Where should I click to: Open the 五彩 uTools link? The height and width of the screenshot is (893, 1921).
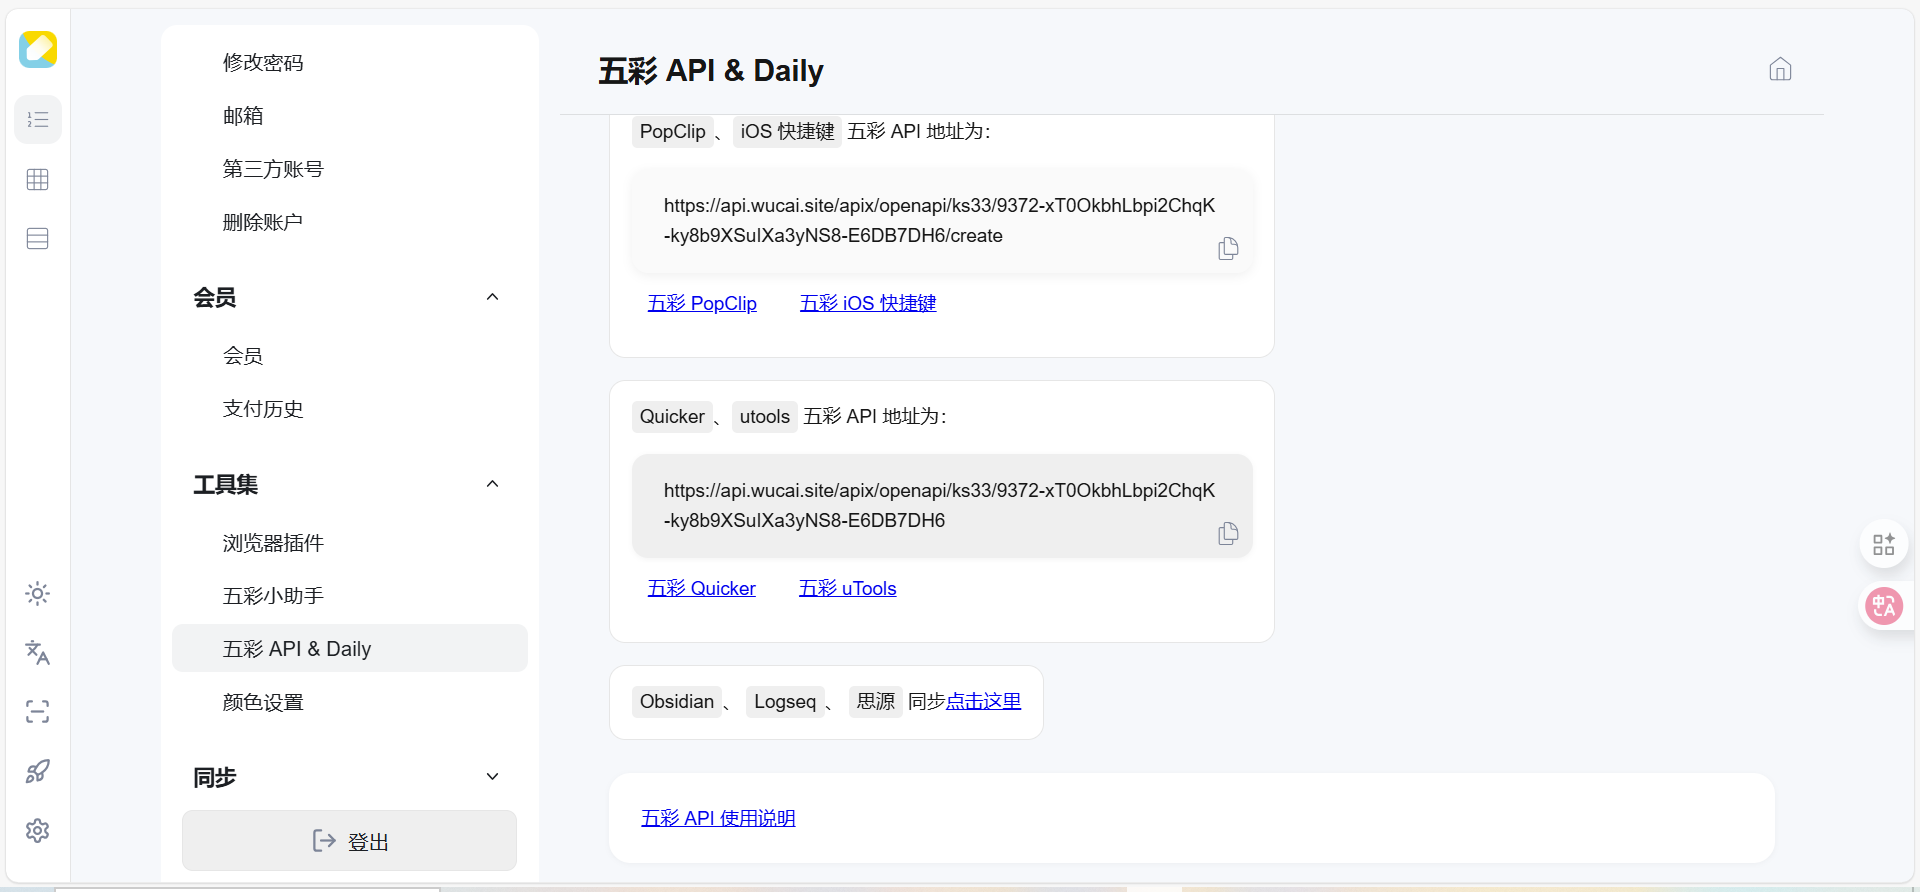pyautogui.click(x=848, y=588)
